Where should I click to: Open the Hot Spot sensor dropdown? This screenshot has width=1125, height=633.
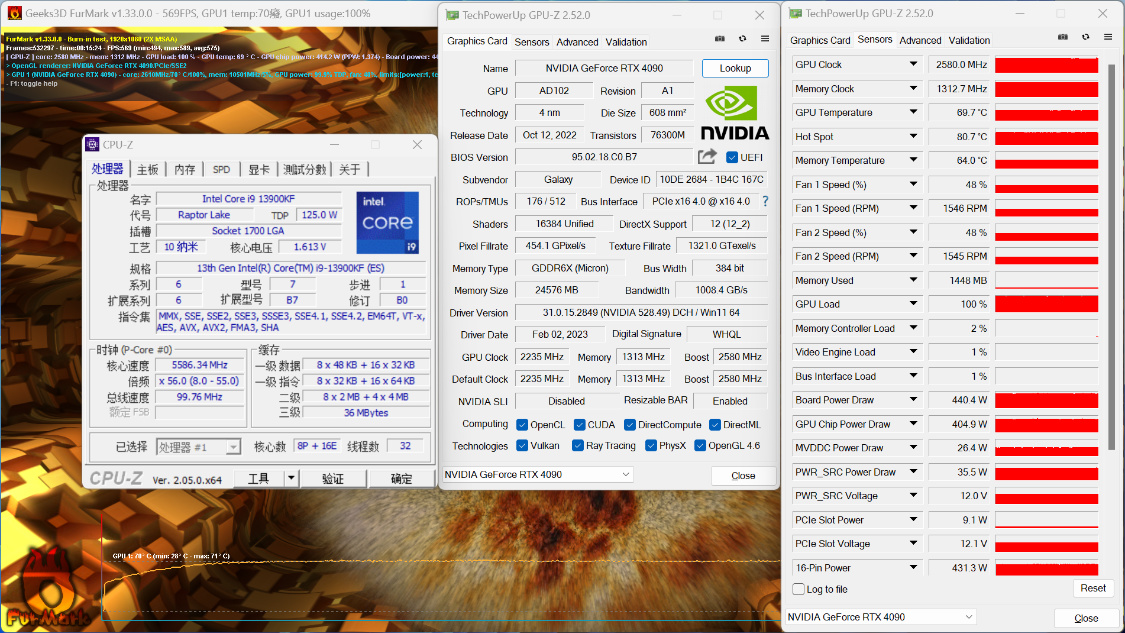coord(913,136)
